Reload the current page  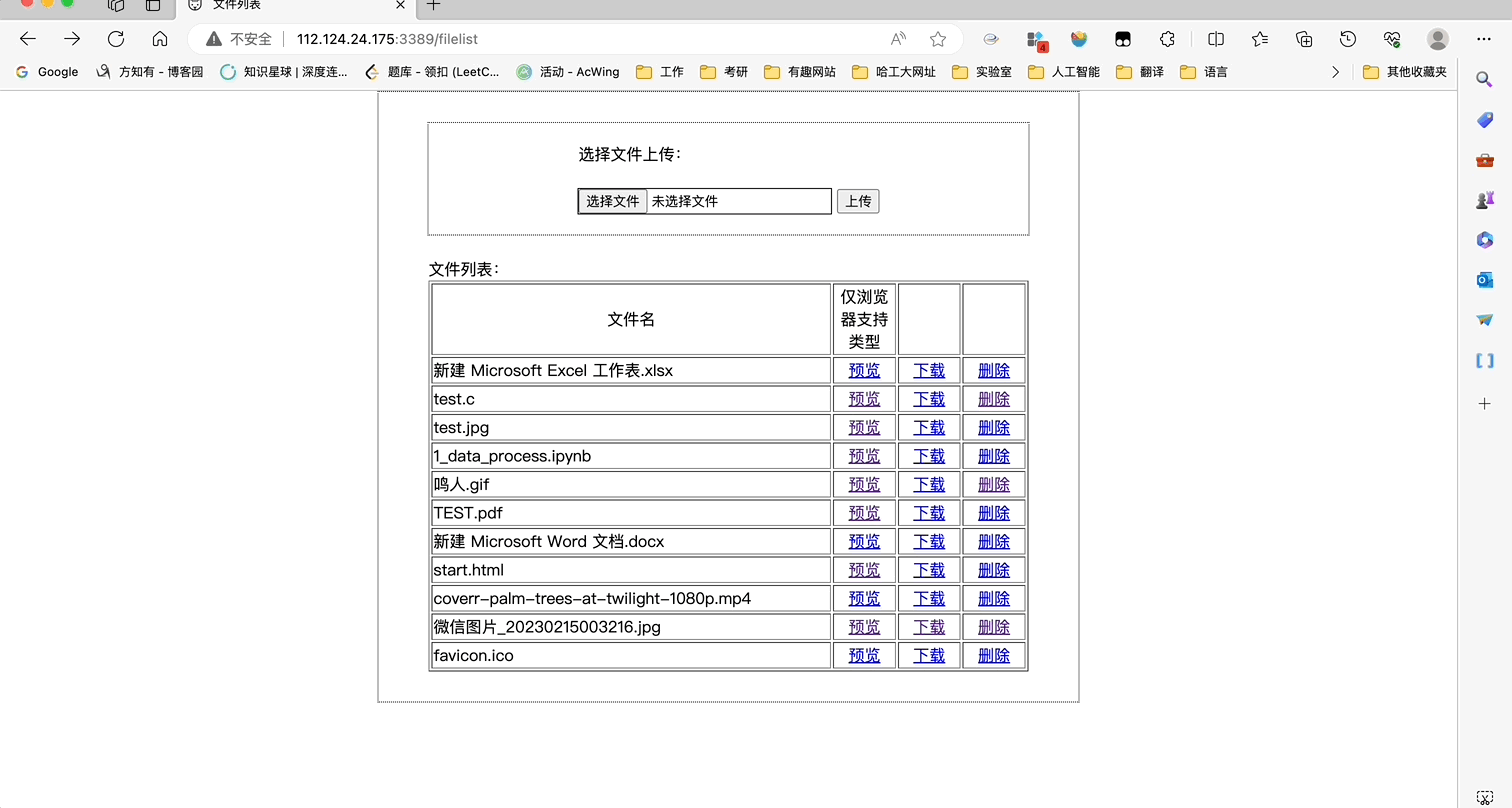point(116,39)
